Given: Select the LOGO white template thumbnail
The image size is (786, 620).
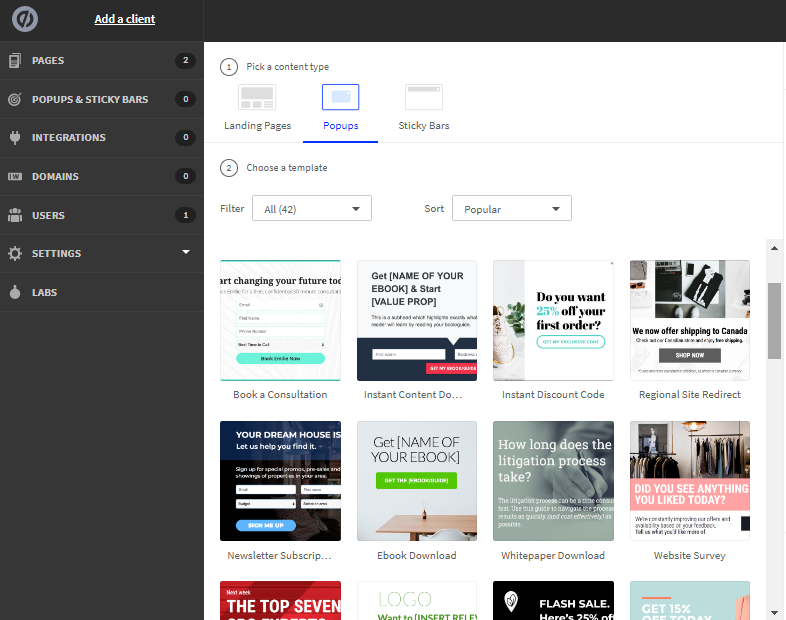Looking at the screenshot, I should pos(417,600).
